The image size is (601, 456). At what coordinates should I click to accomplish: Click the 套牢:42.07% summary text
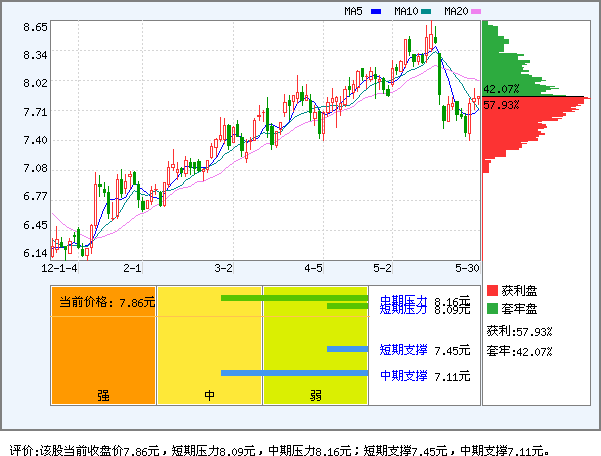[x=519, y=351]
